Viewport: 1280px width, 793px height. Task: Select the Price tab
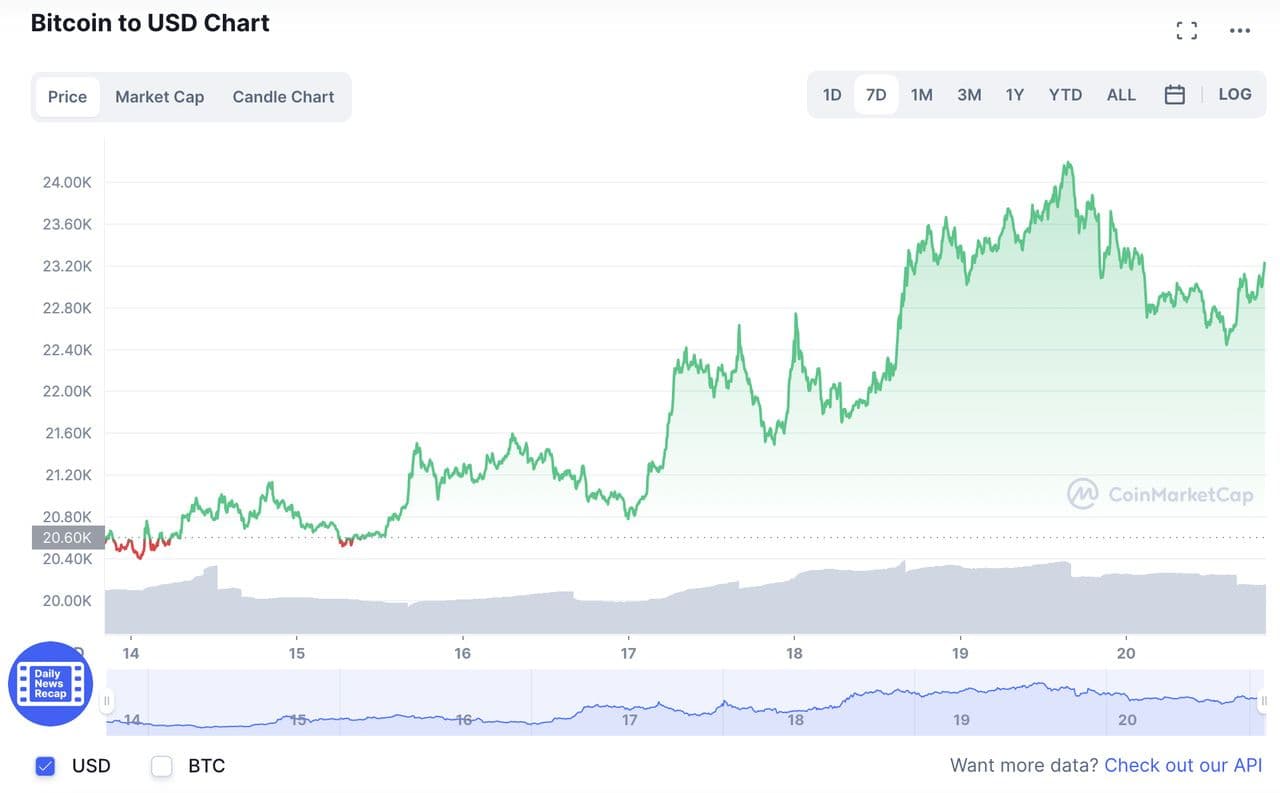(x=67, y=97)
